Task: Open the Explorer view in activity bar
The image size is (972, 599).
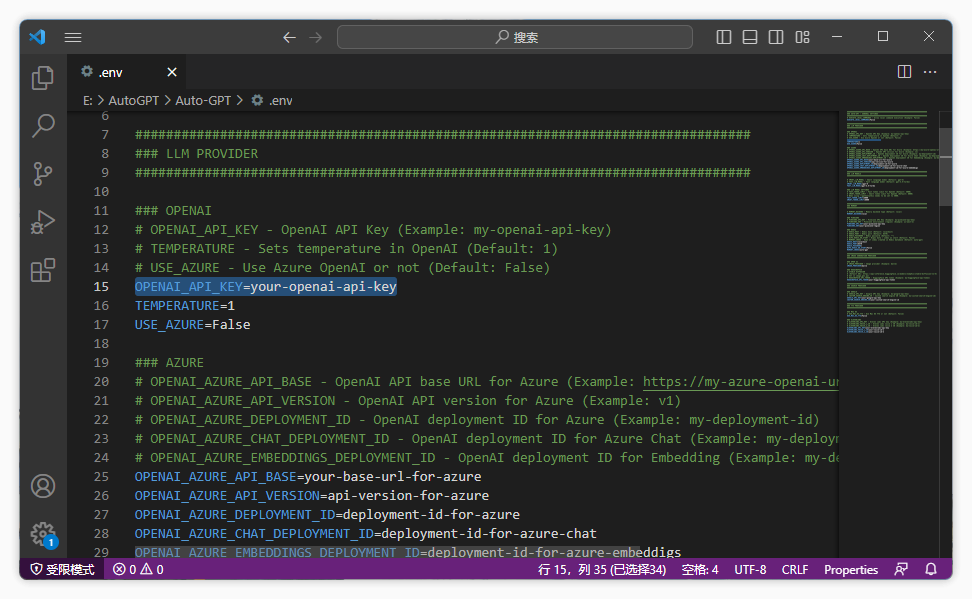Action: pos(43,78)
